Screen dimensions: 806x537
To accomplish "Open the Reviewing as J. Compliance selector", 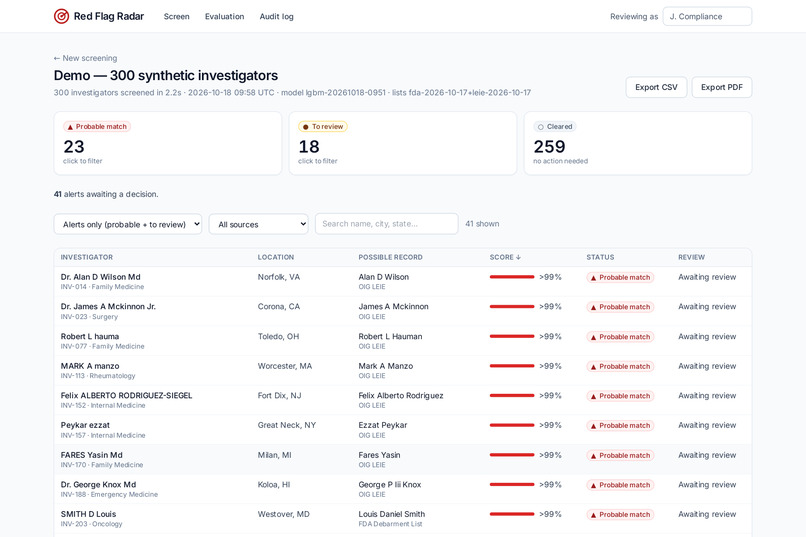I will point(707,16).
